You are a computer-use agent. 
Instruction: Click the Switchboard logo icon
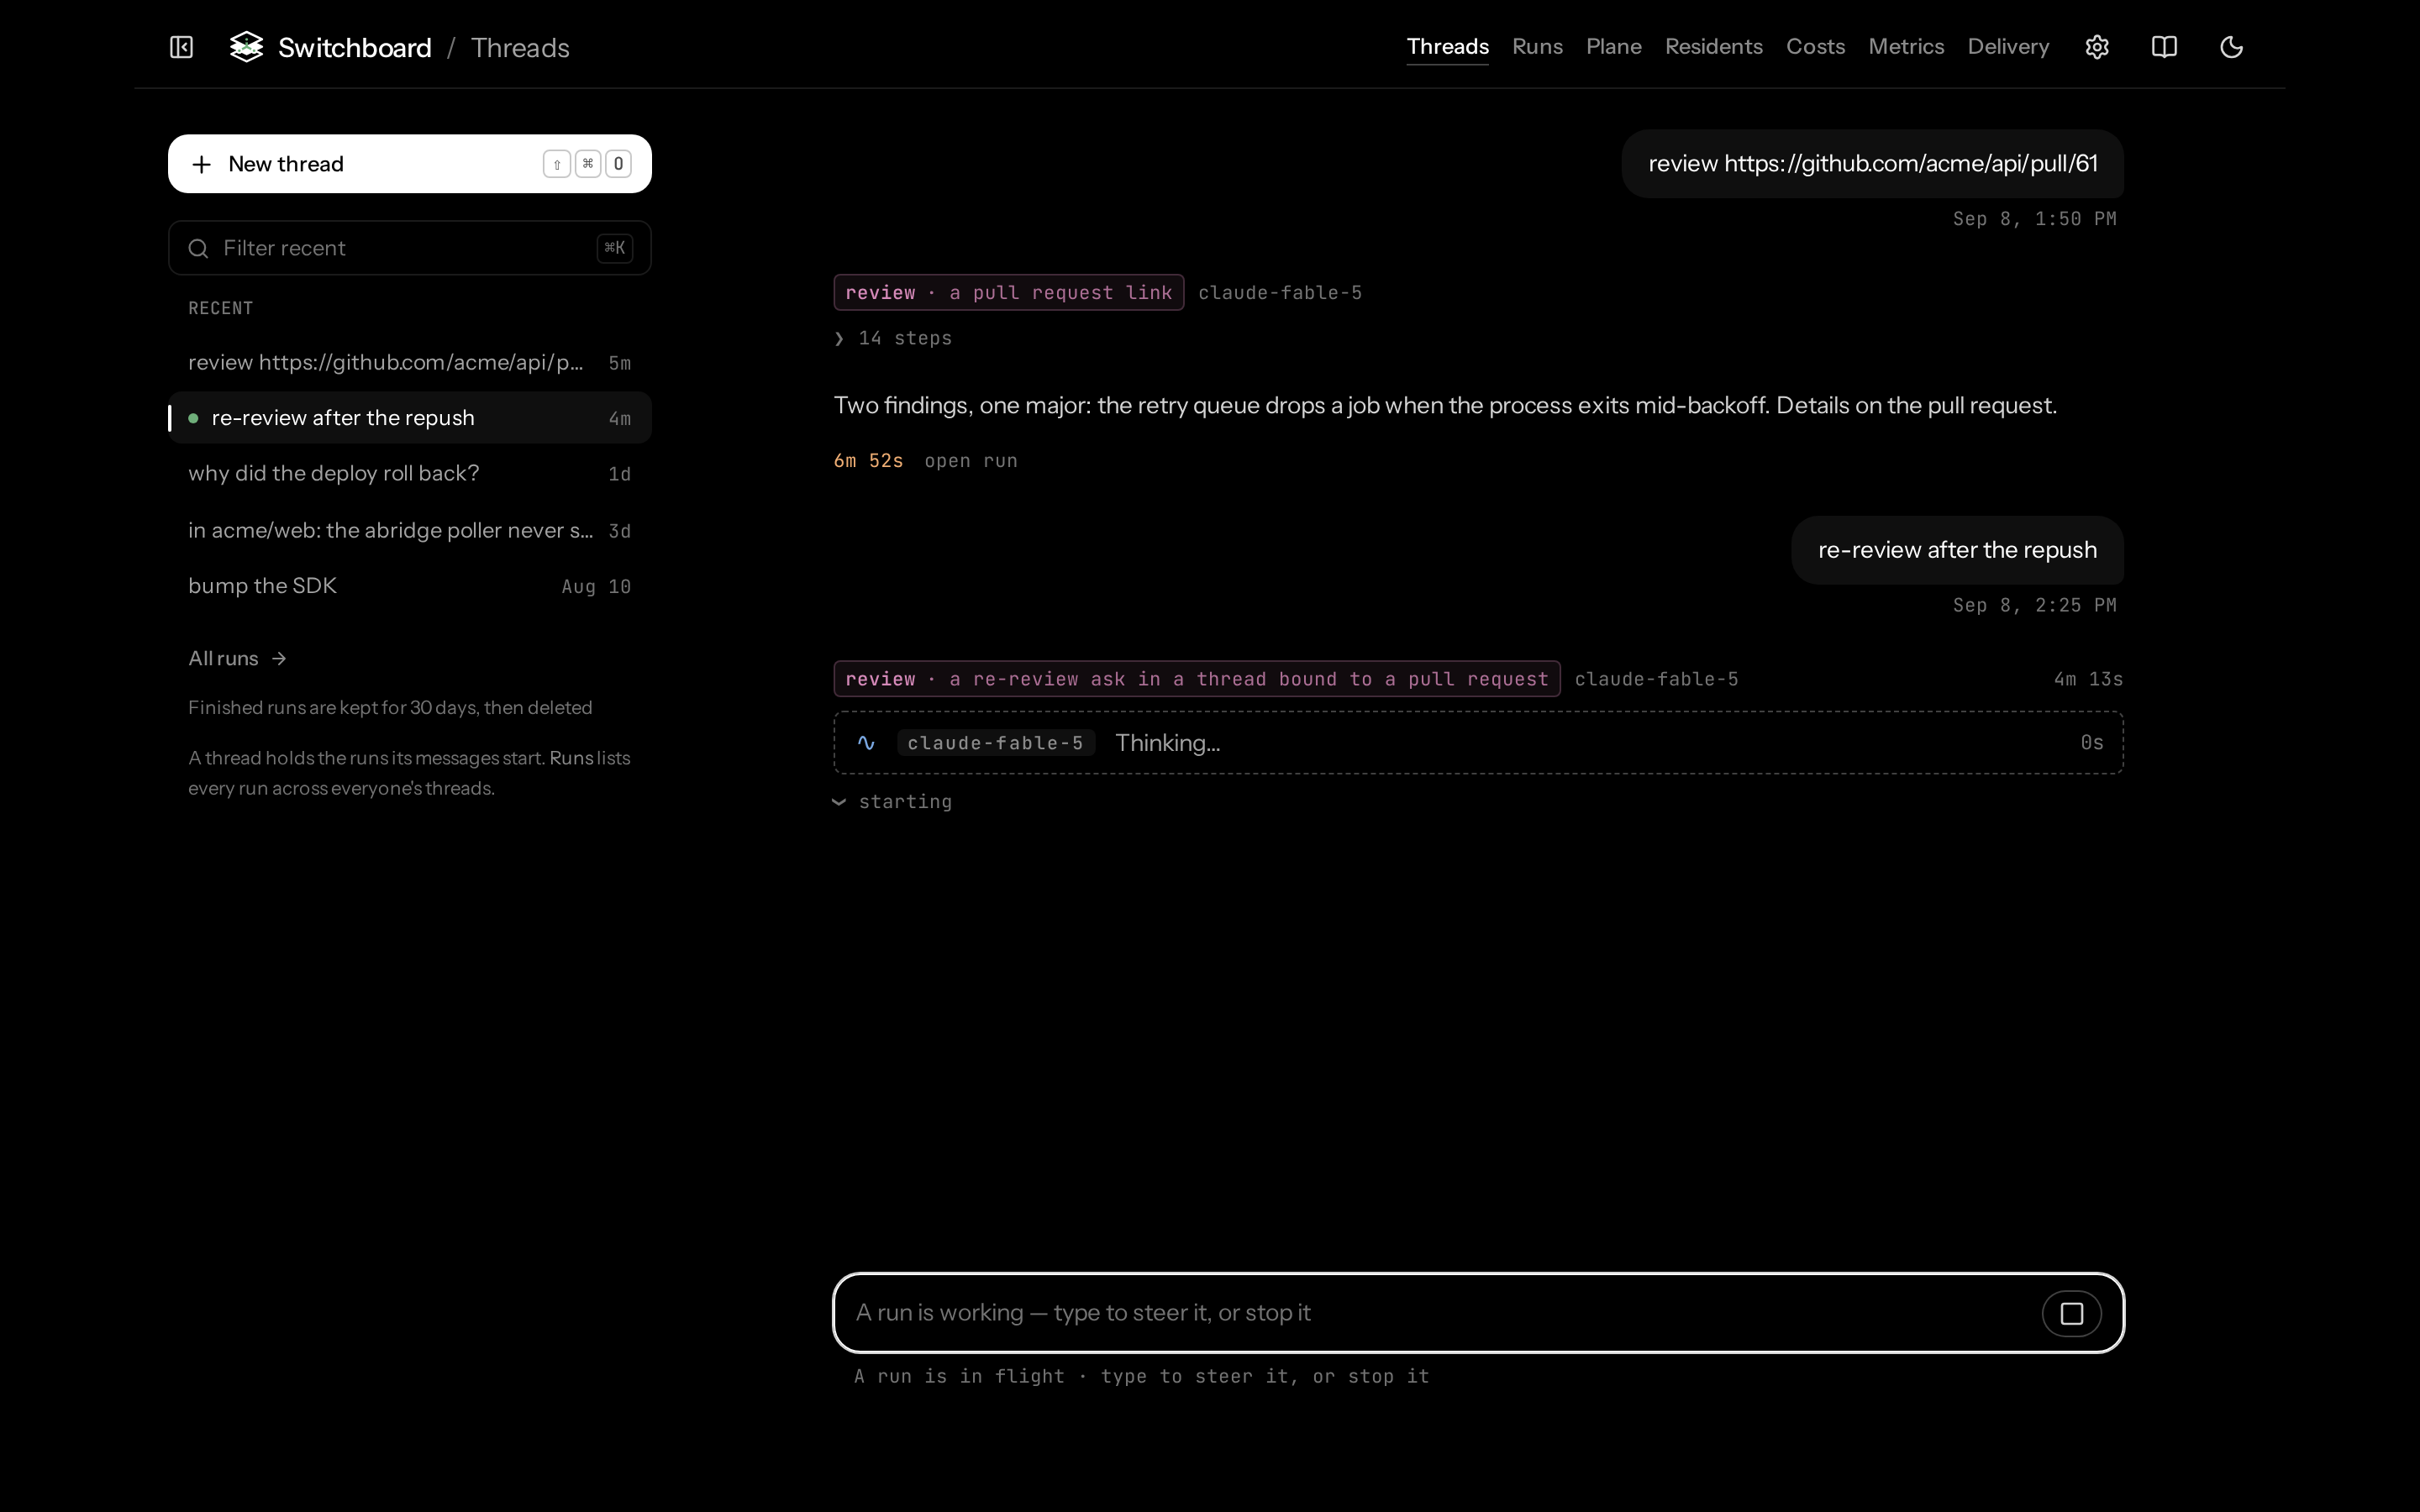(246, 47)
